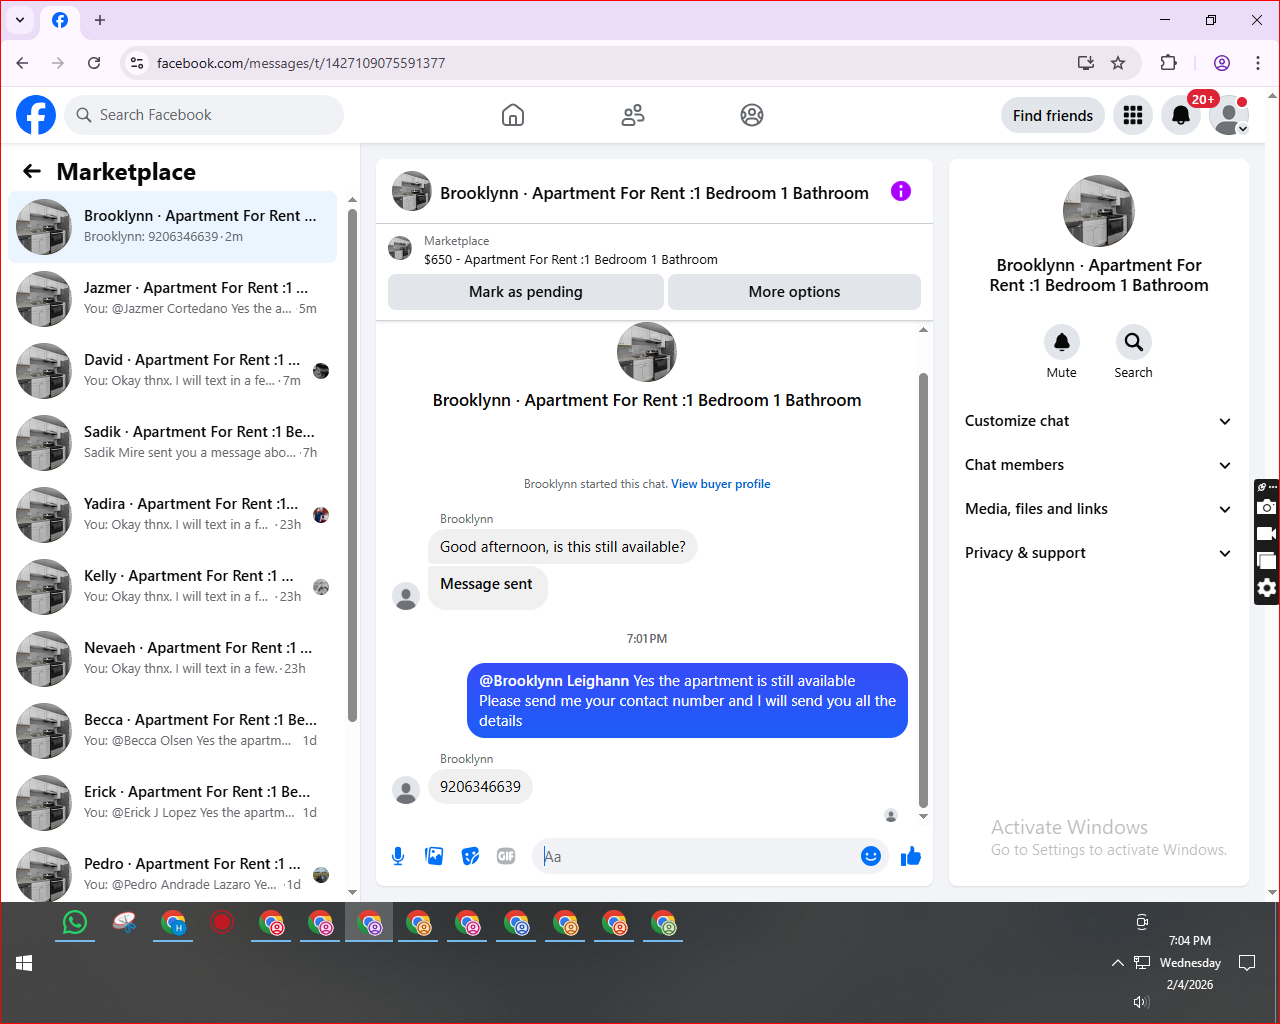Click Mark as pending button

point(526,292)
